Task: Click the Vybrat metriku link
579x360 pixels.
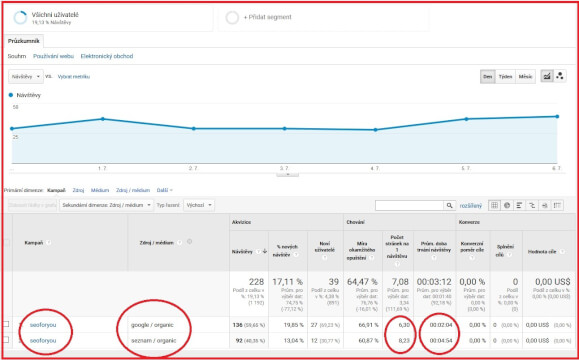Action: pos(74,77)
